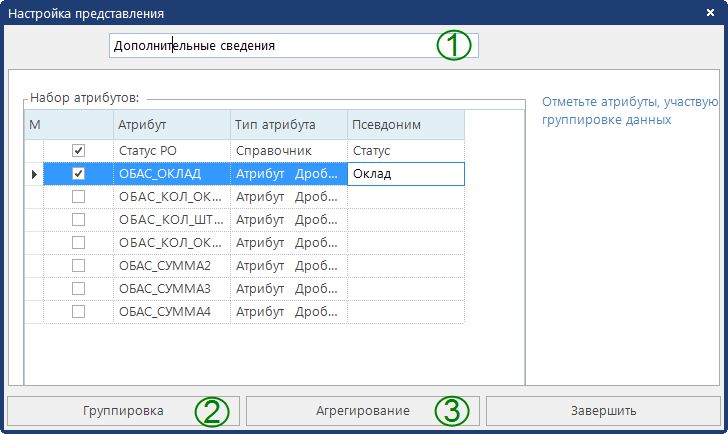Click the Псевдоним column header

405,125
